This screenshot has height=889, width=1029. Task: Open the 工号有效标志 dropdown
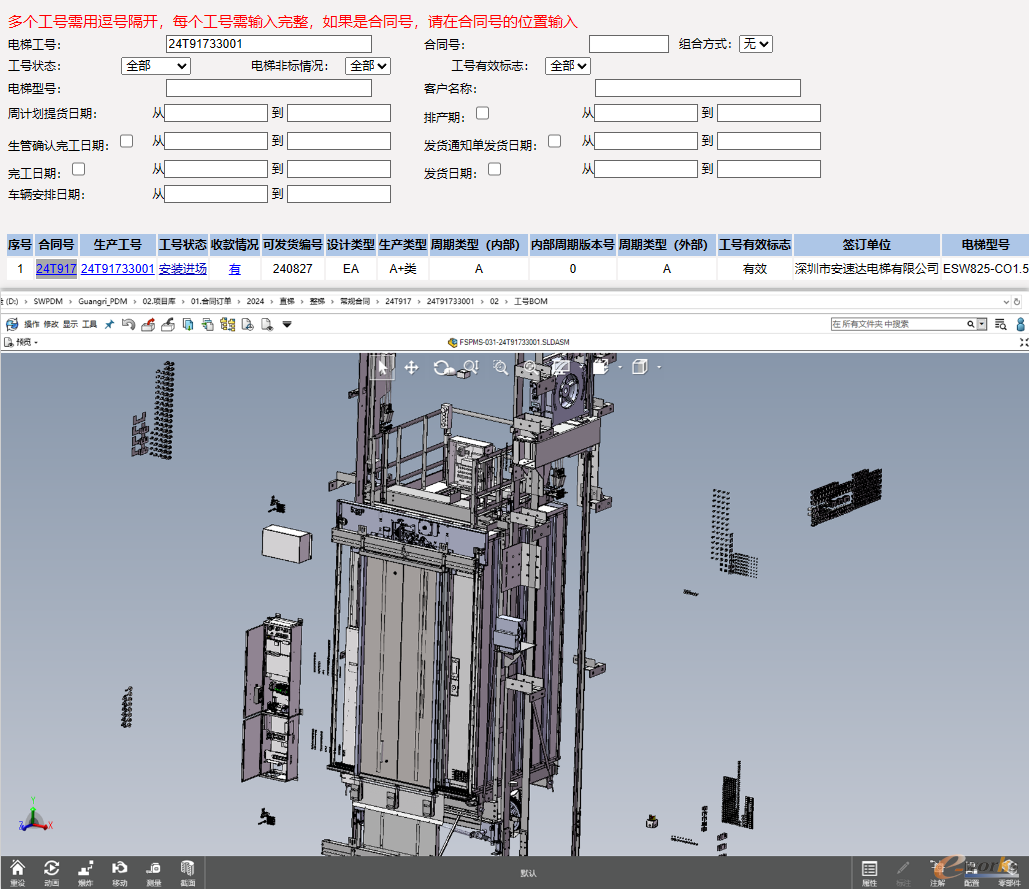568,66
